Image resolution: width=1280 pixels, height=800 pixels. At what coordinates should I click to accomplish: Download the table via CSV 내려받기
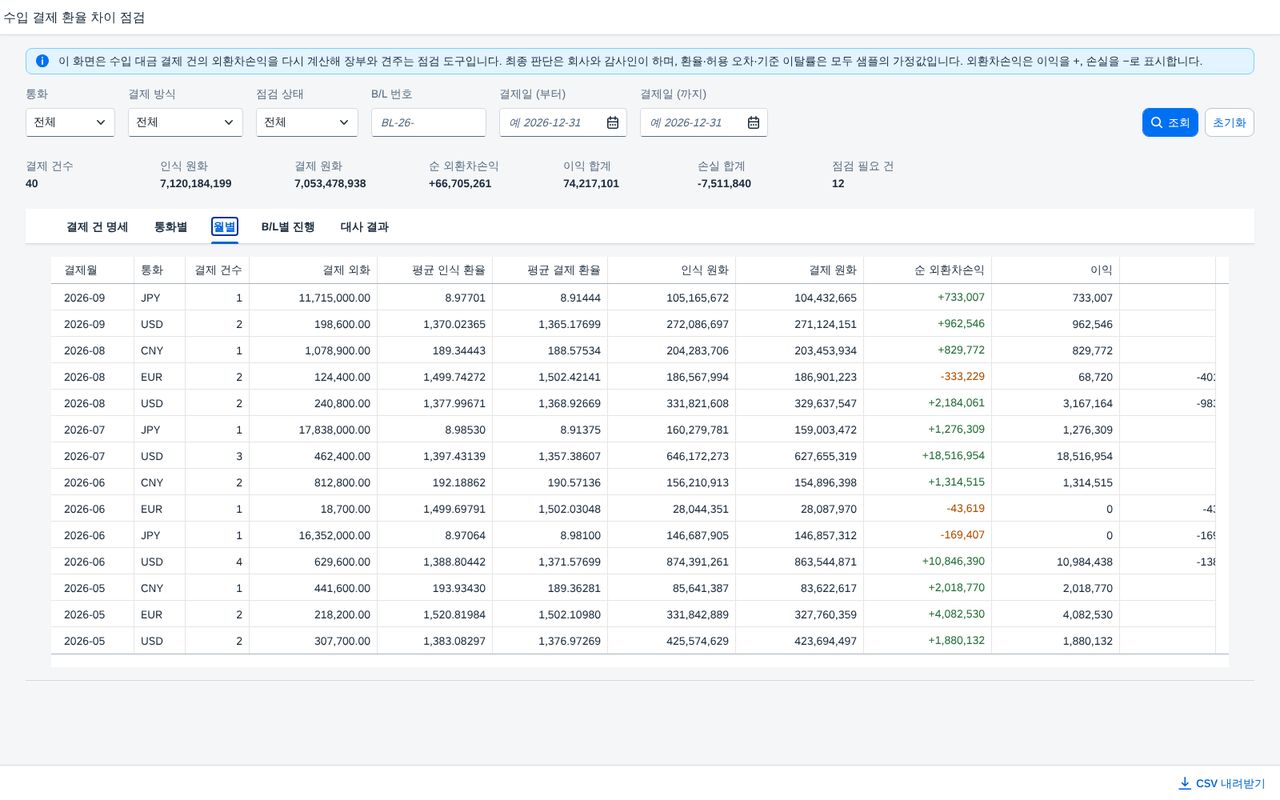click(x=1221, y=783)
